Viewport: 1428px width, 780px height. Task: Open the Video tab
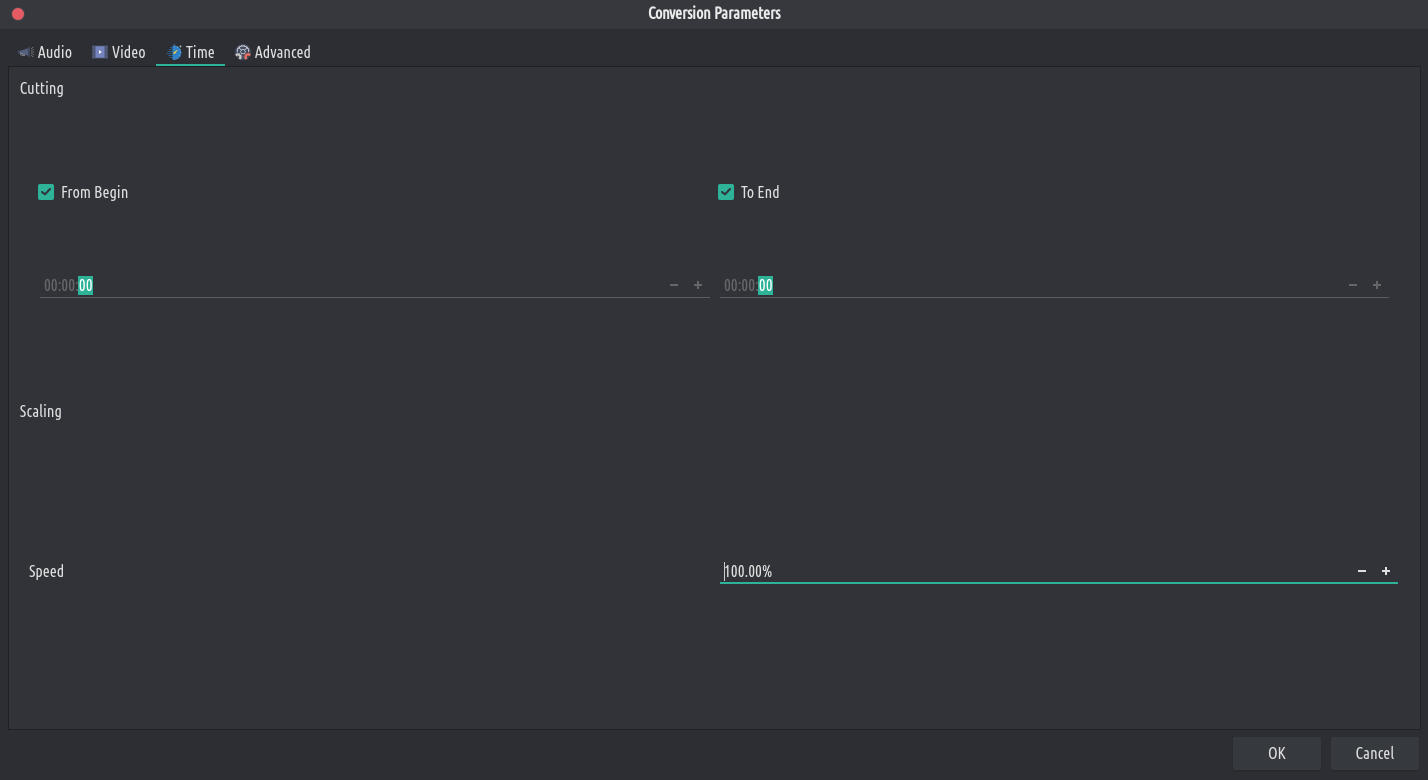[119, 52]
